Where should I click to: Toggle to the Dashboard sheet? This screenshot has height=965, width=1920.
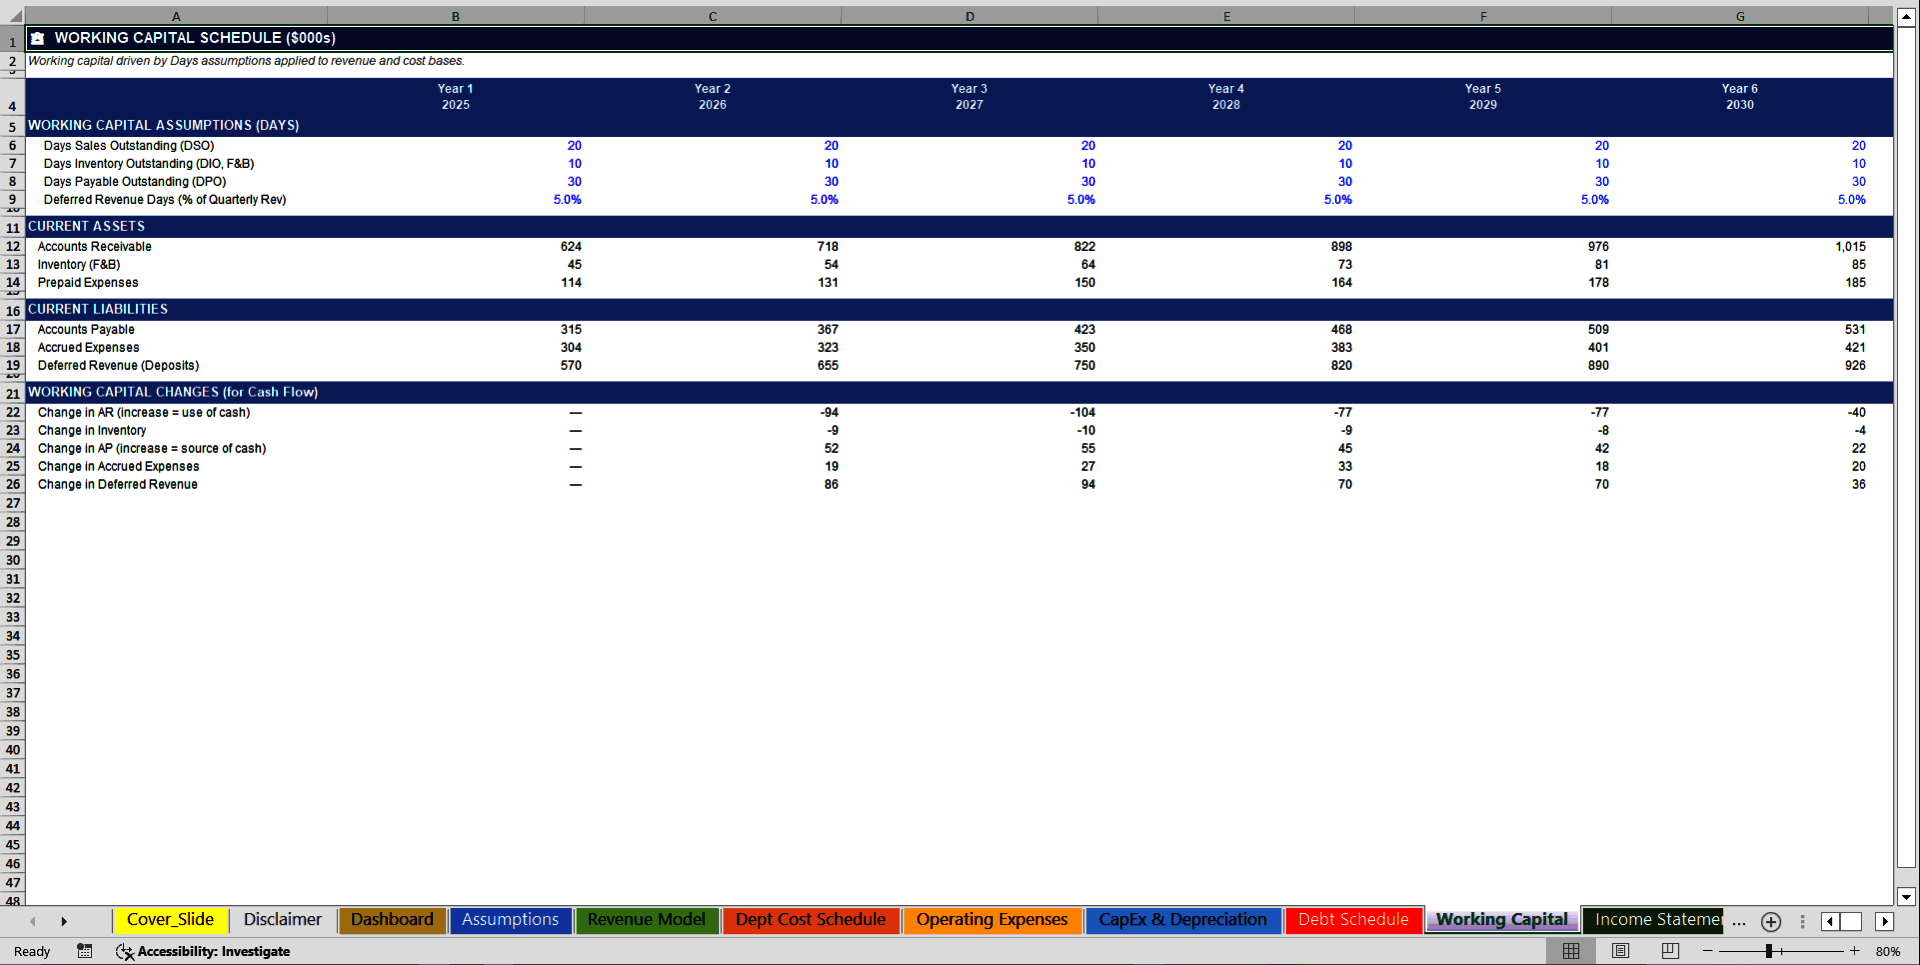[x=391, y=920]
